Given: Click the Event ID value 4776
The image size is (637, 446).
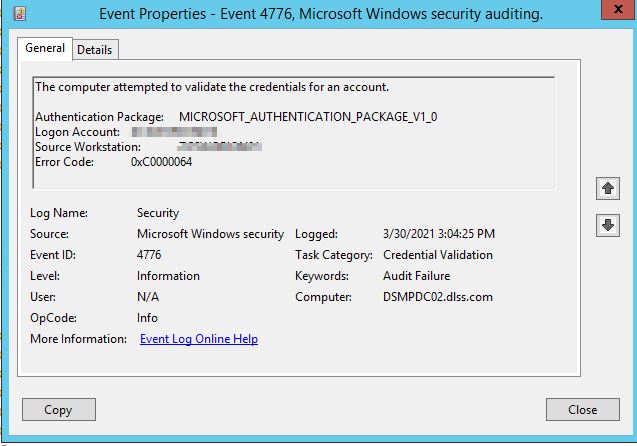Looking at the screenshot, I should (149, 255).
